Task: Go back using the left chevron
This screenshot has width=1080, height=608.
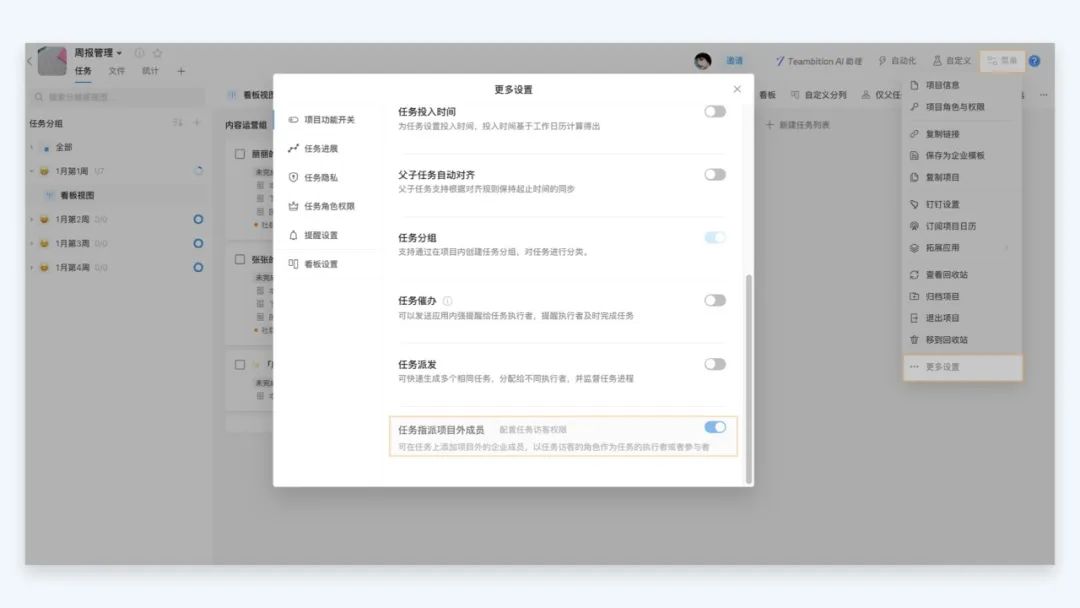Action: tap(30, 61)
